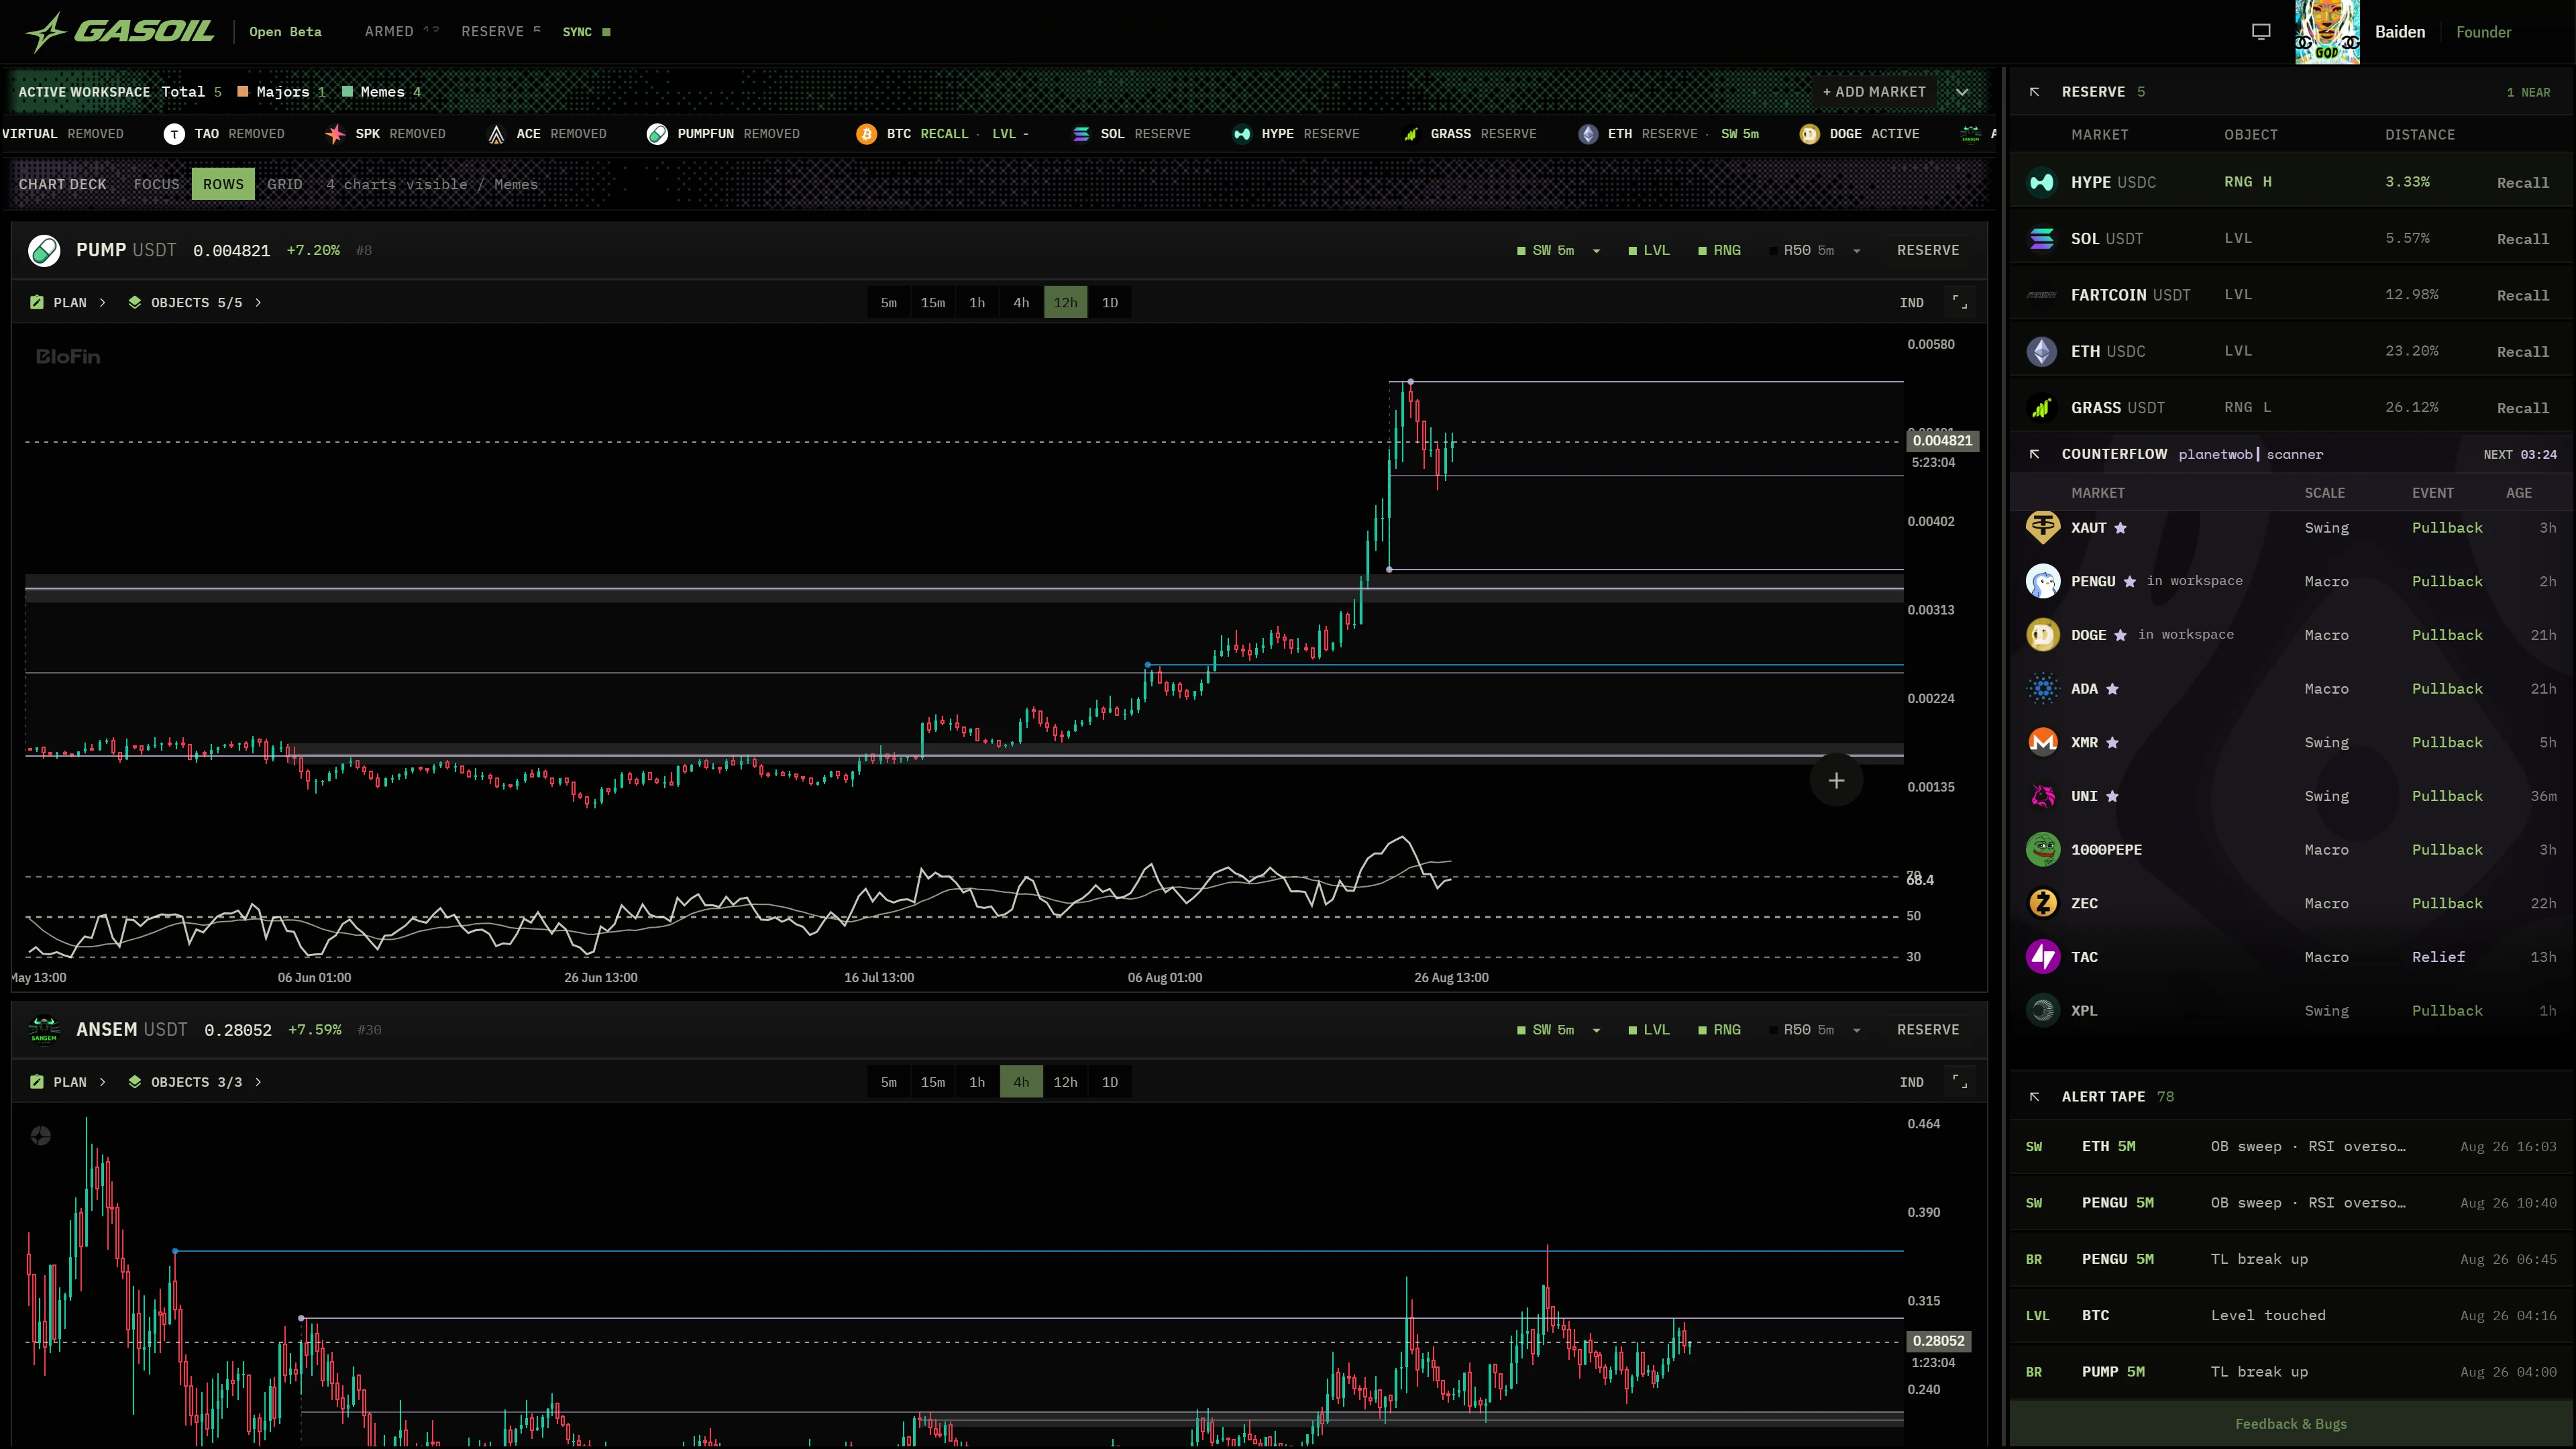
Task: Select 15m timeframe on ANSEM chart
Action: (933, 1082)
